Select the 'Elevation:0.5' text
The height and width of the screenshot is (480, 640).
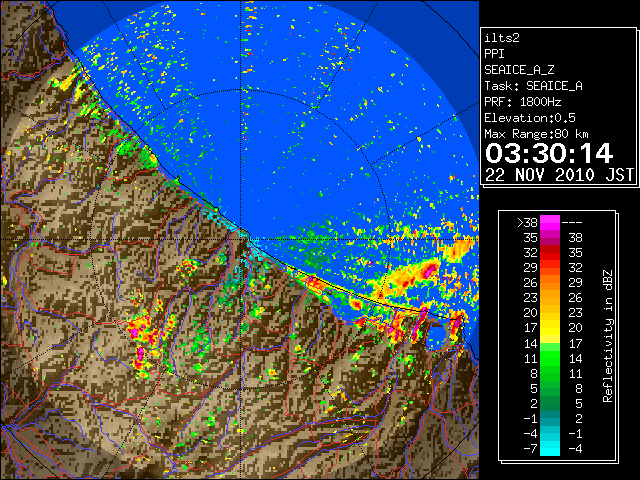pos(530,118)
